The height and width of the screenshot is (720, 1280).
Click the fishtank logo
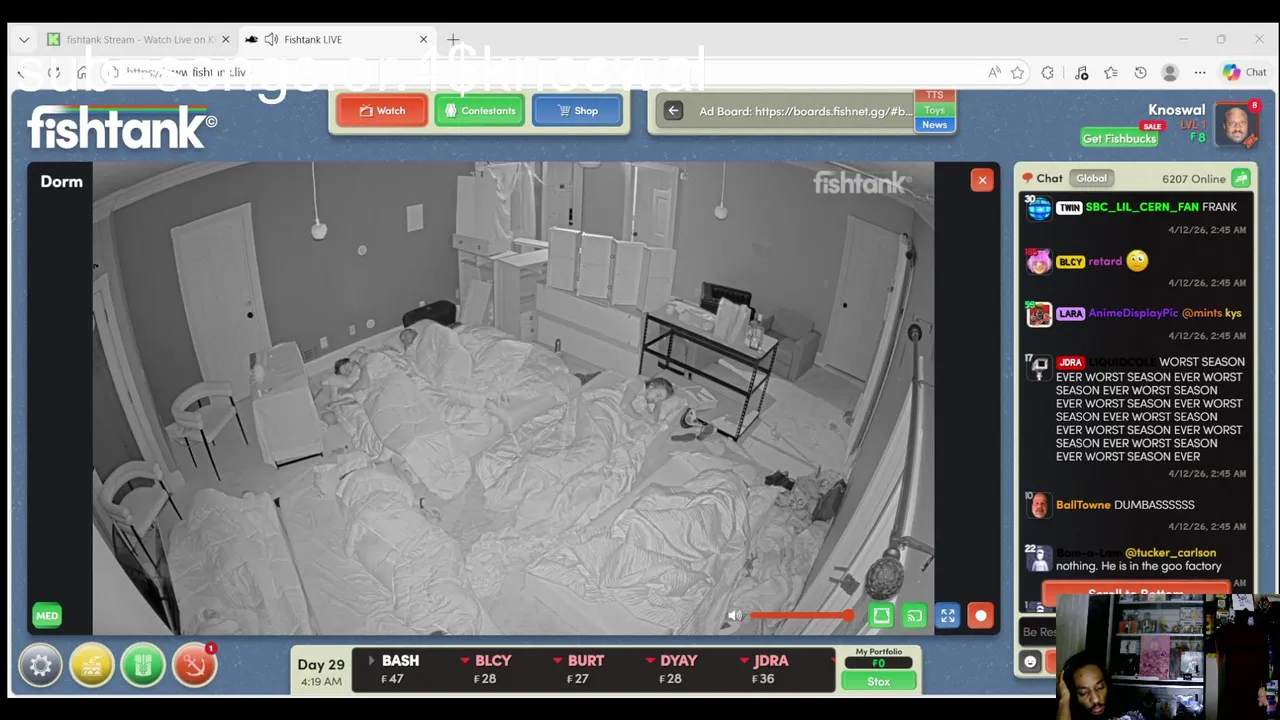pos(121,129)
